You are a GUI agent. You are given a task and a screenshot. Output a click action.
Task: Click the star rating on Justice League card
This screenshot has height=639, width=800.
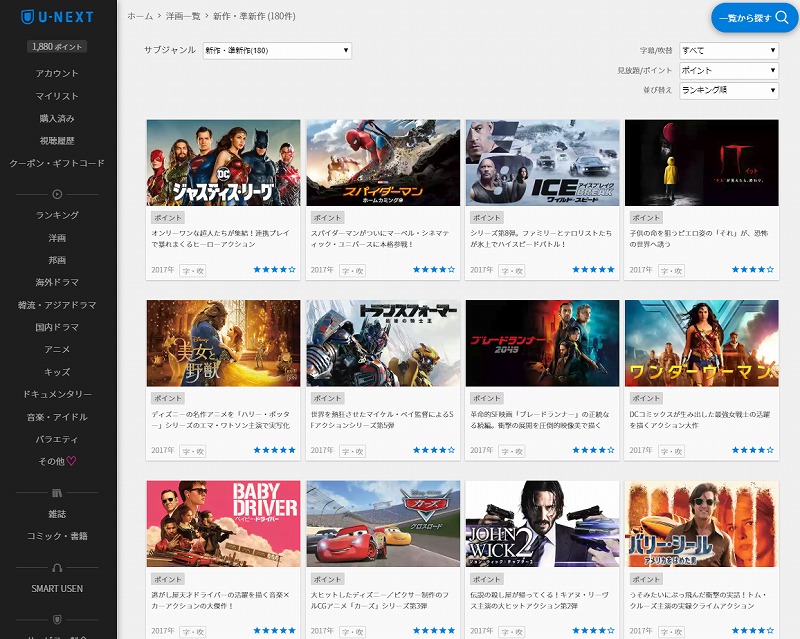[x=273, y=270]
